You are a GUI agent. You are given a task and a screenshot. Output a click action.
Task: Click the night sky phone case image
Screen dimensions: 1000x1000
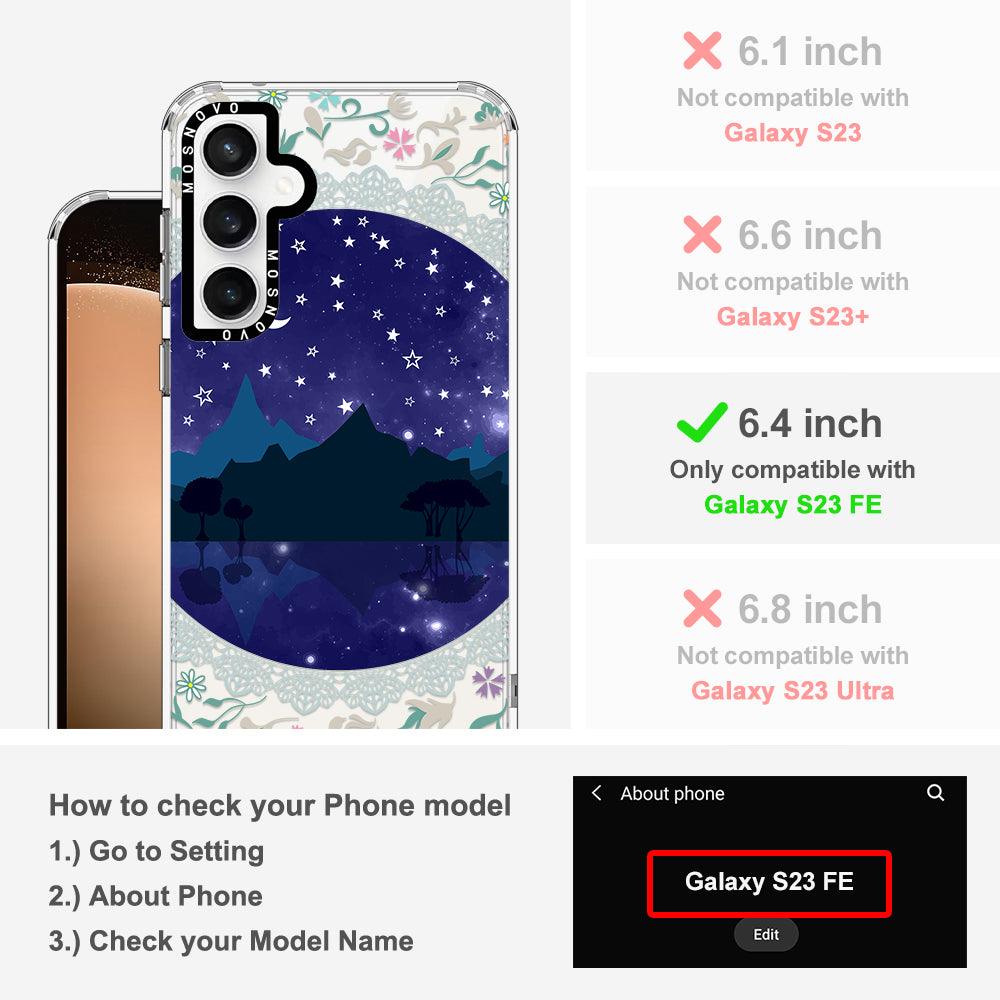pyautogui.click(x=341, y=406)
